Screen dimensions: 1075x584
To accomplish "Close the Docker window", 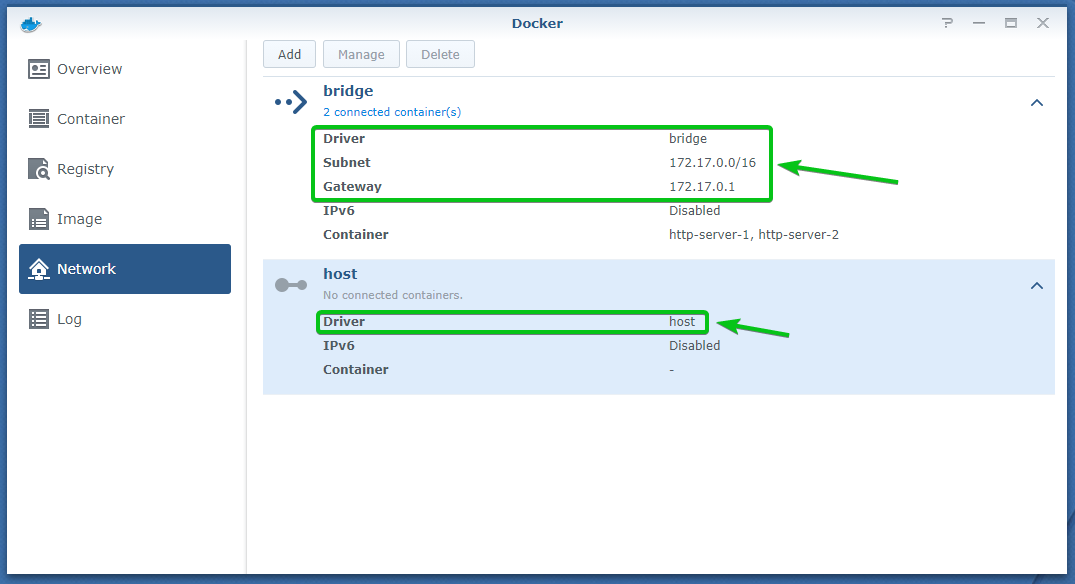I will (x=1043, y=23).
